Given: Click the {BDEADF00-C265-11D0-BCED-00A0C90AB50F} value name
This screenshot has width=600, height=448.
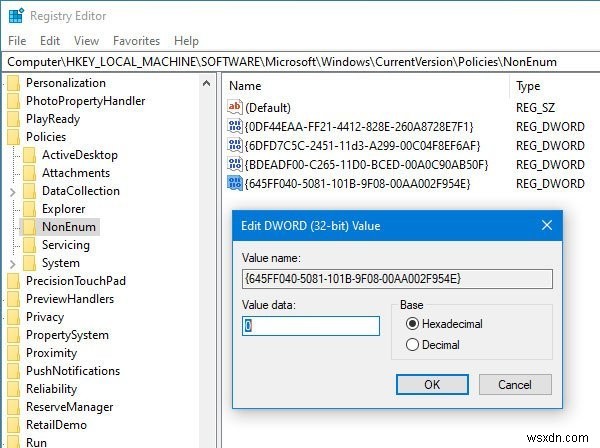Looking at the screenshot, I should [x=367, y=165].
